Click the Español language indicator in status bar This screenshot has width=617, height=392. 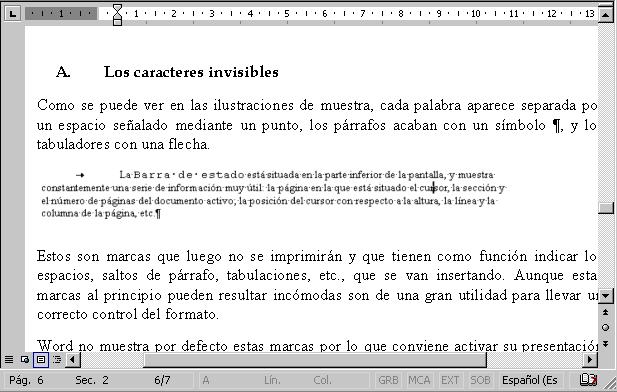pos(529,380)
